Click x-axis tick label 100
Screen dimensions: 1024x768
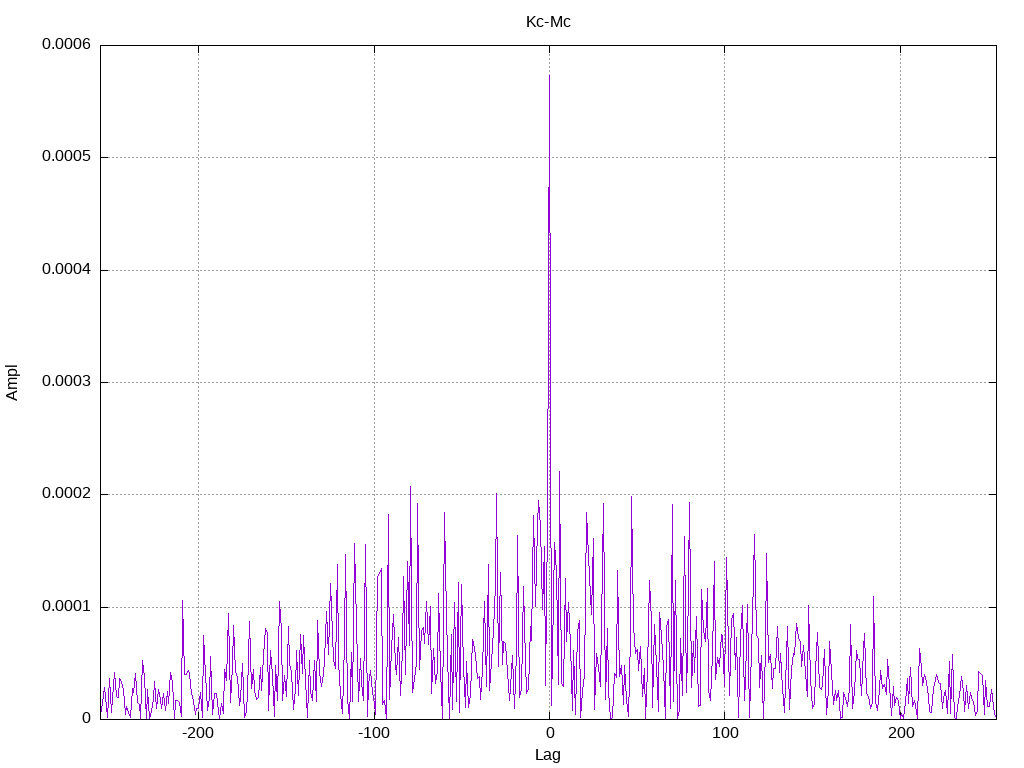tap(725, 733)
